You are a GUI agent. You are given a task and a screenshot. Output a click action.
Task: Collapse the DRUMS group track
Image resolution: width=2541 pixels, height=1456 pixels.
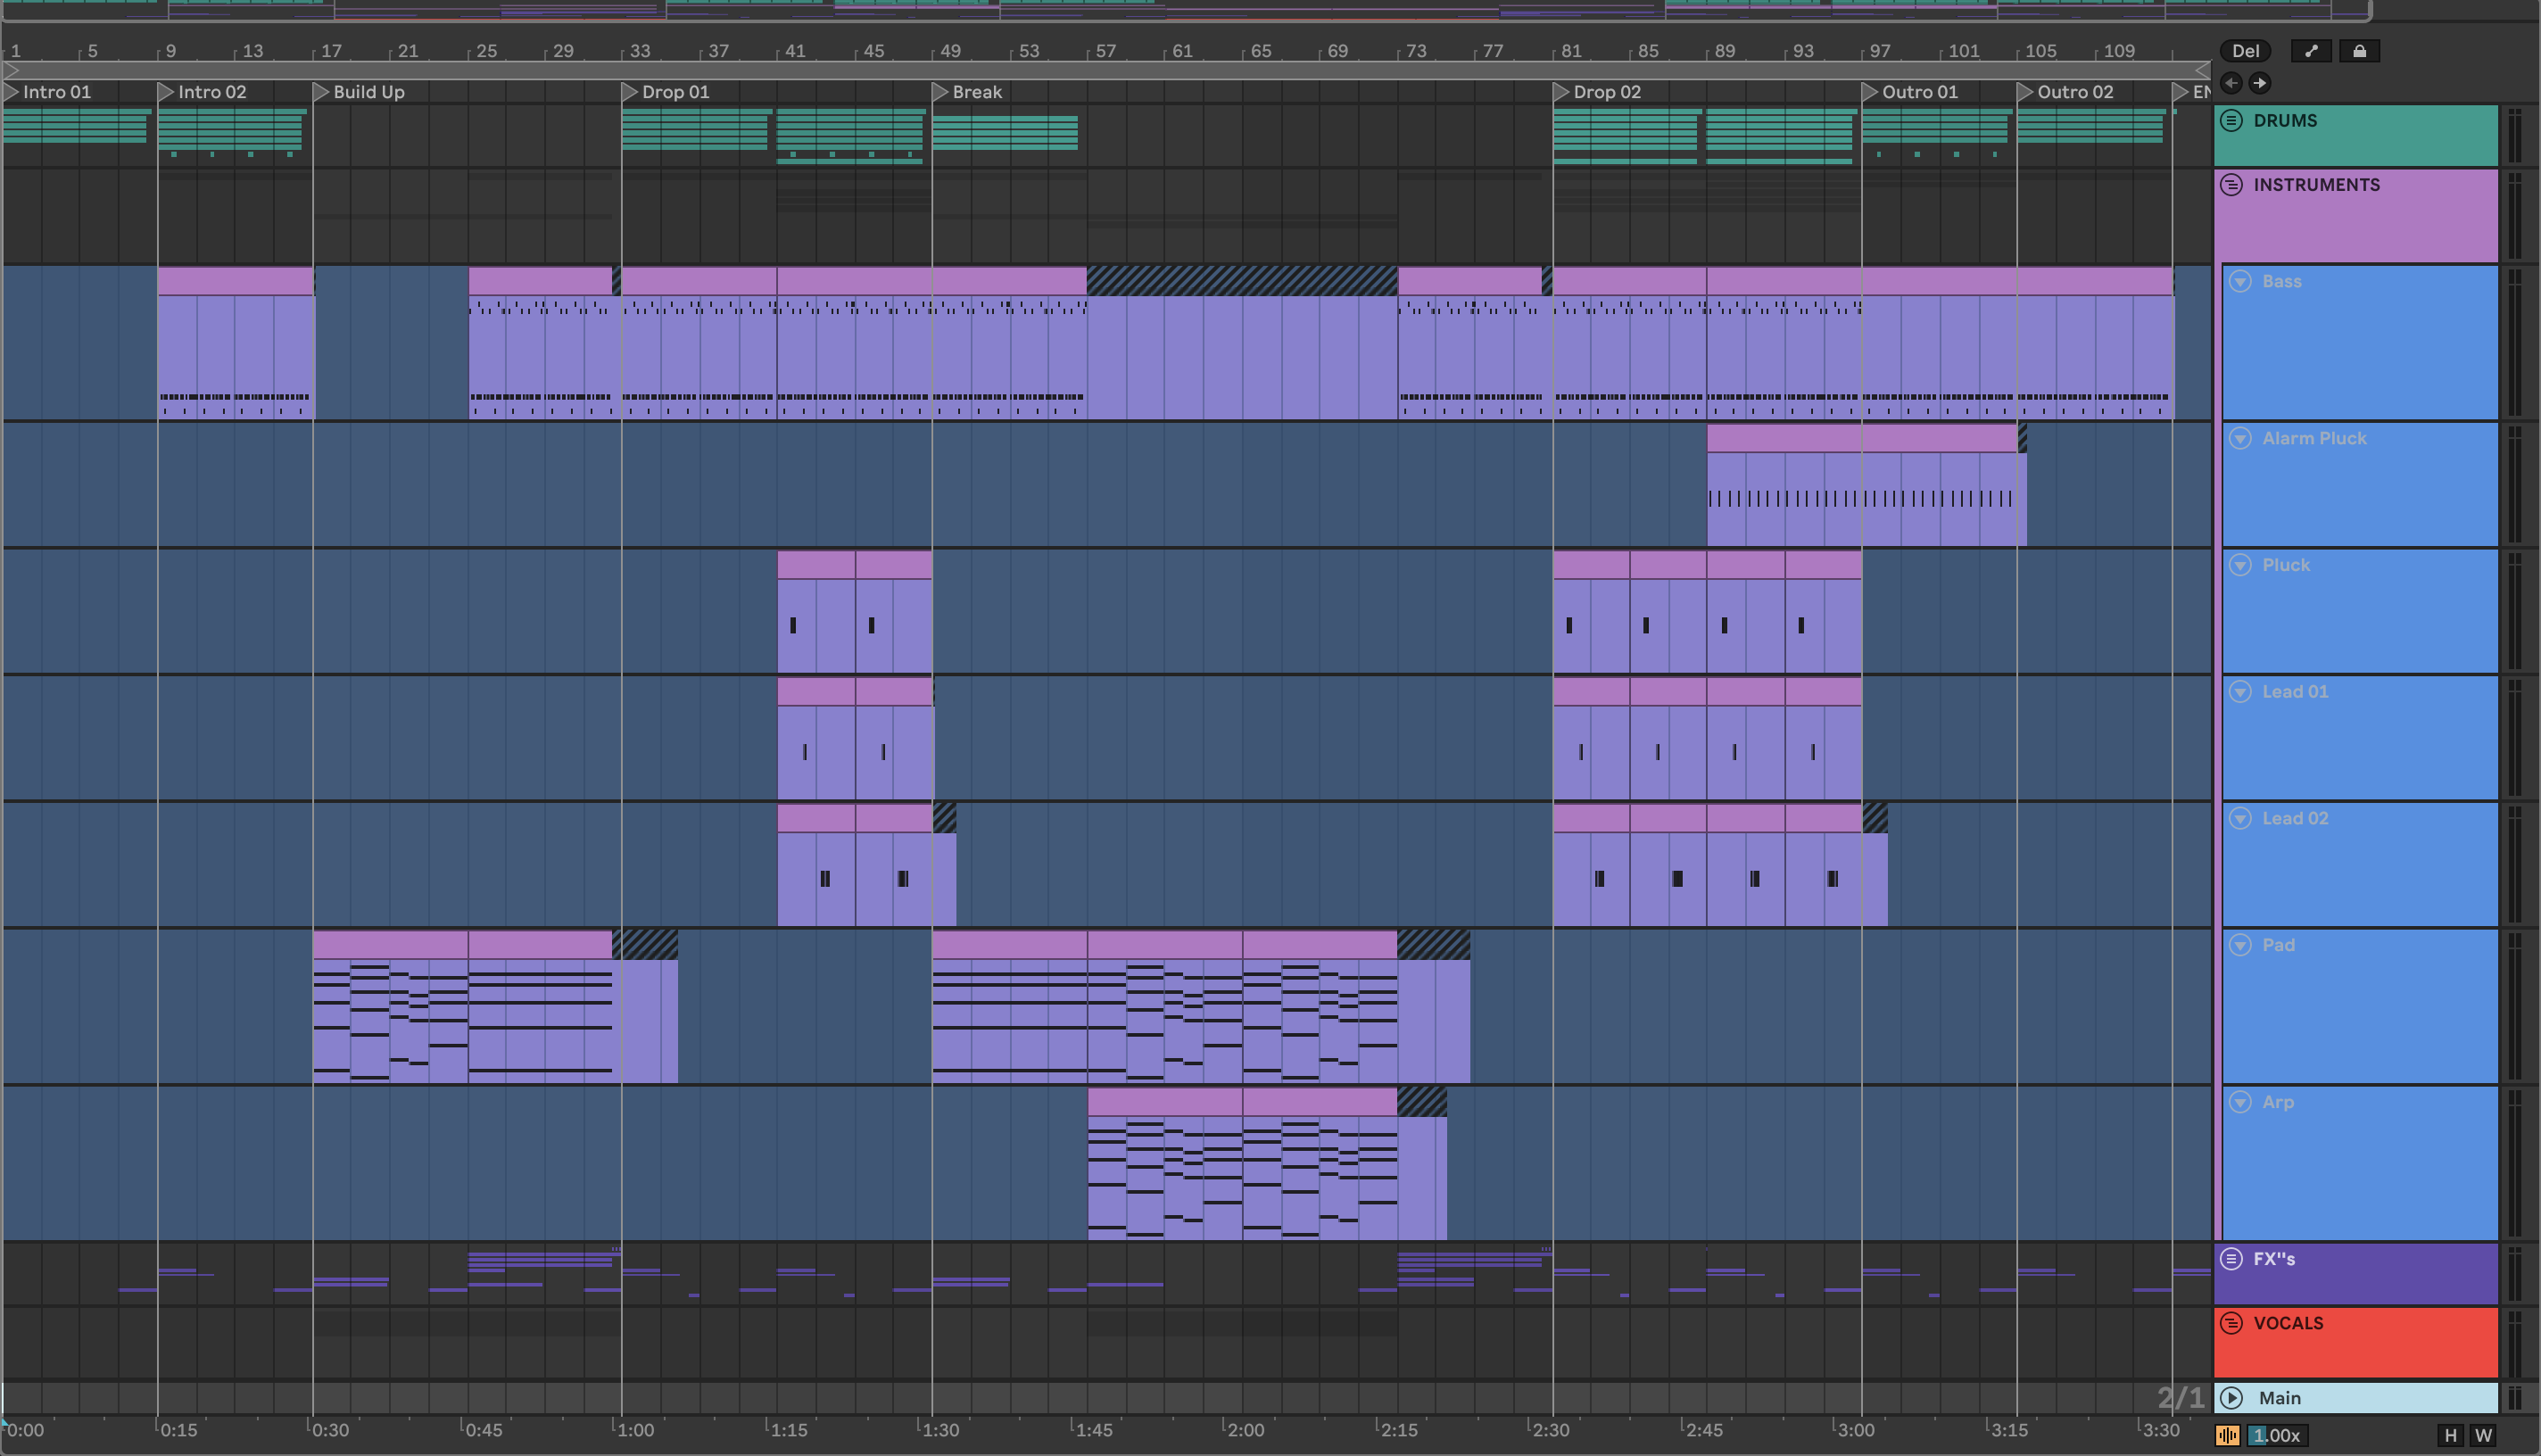[2231, 121]
